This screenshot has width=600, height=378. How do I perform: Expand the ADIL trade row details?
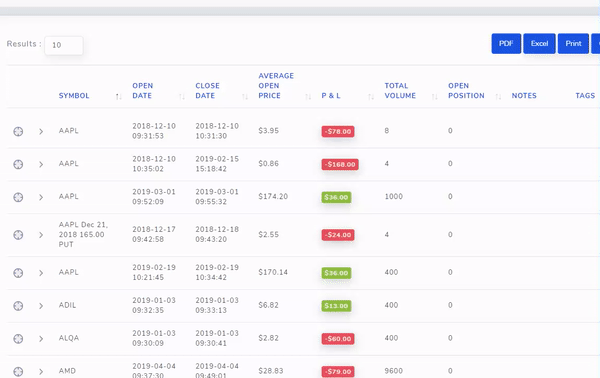point(41,306)
